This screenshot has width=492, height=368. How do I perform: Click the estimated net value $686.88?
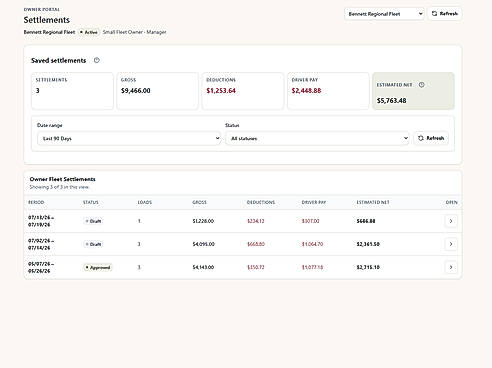tap(366, 221)
